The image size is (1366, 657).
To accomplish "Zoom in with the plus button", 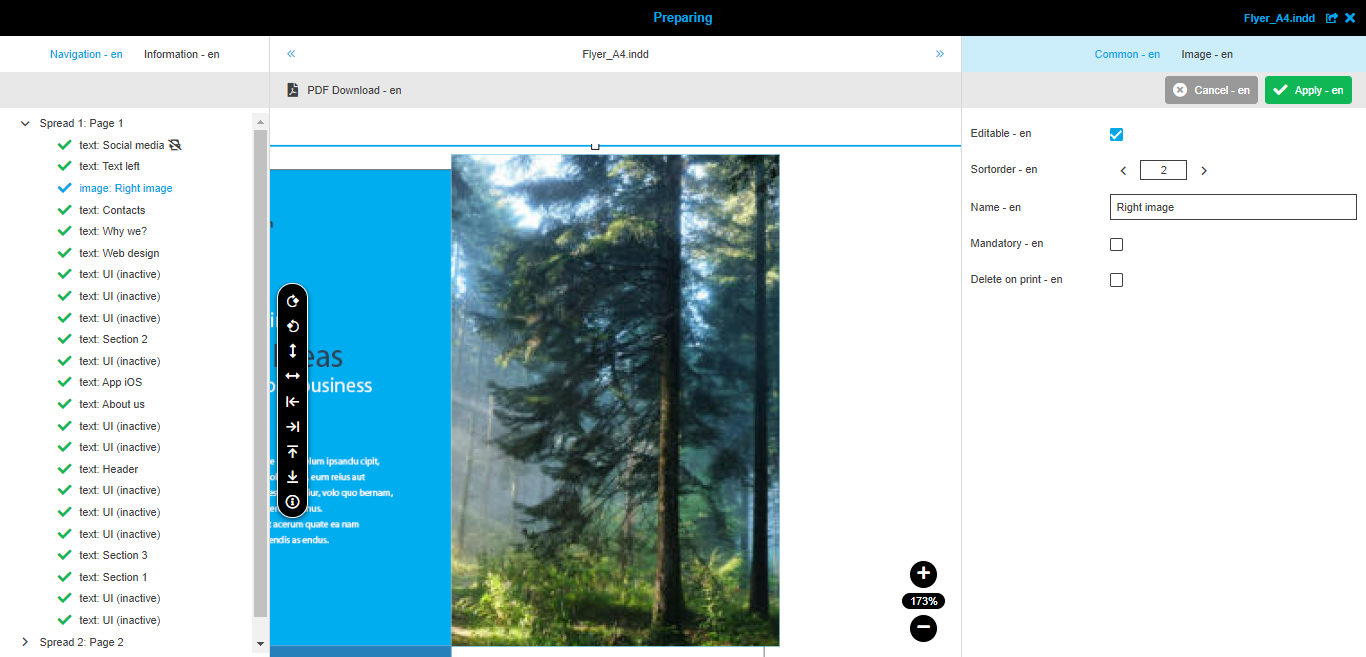I will (x=923, y=574).
